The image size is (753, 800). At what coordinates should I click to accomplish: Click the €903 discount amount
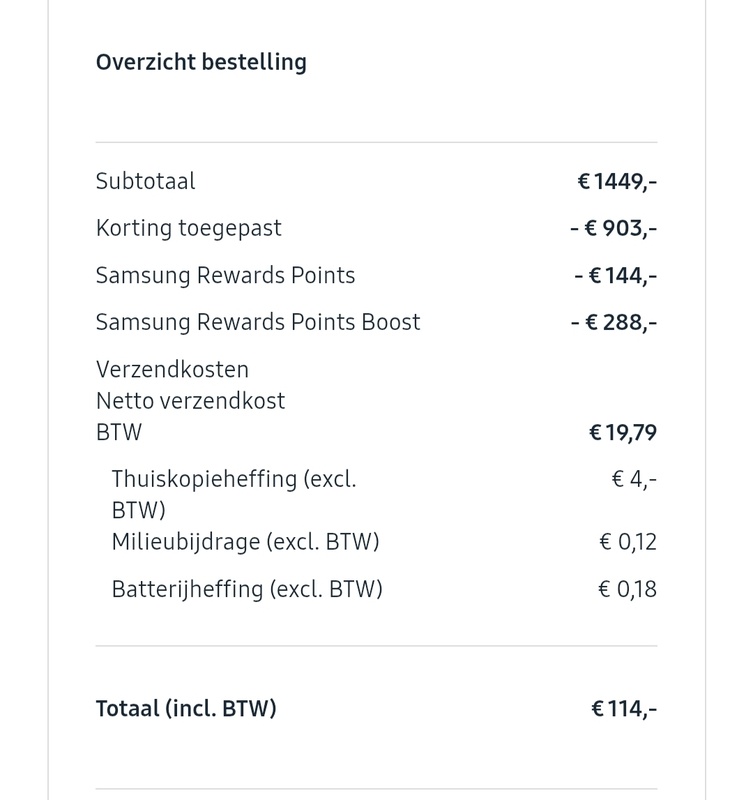(x=613, y=228)
